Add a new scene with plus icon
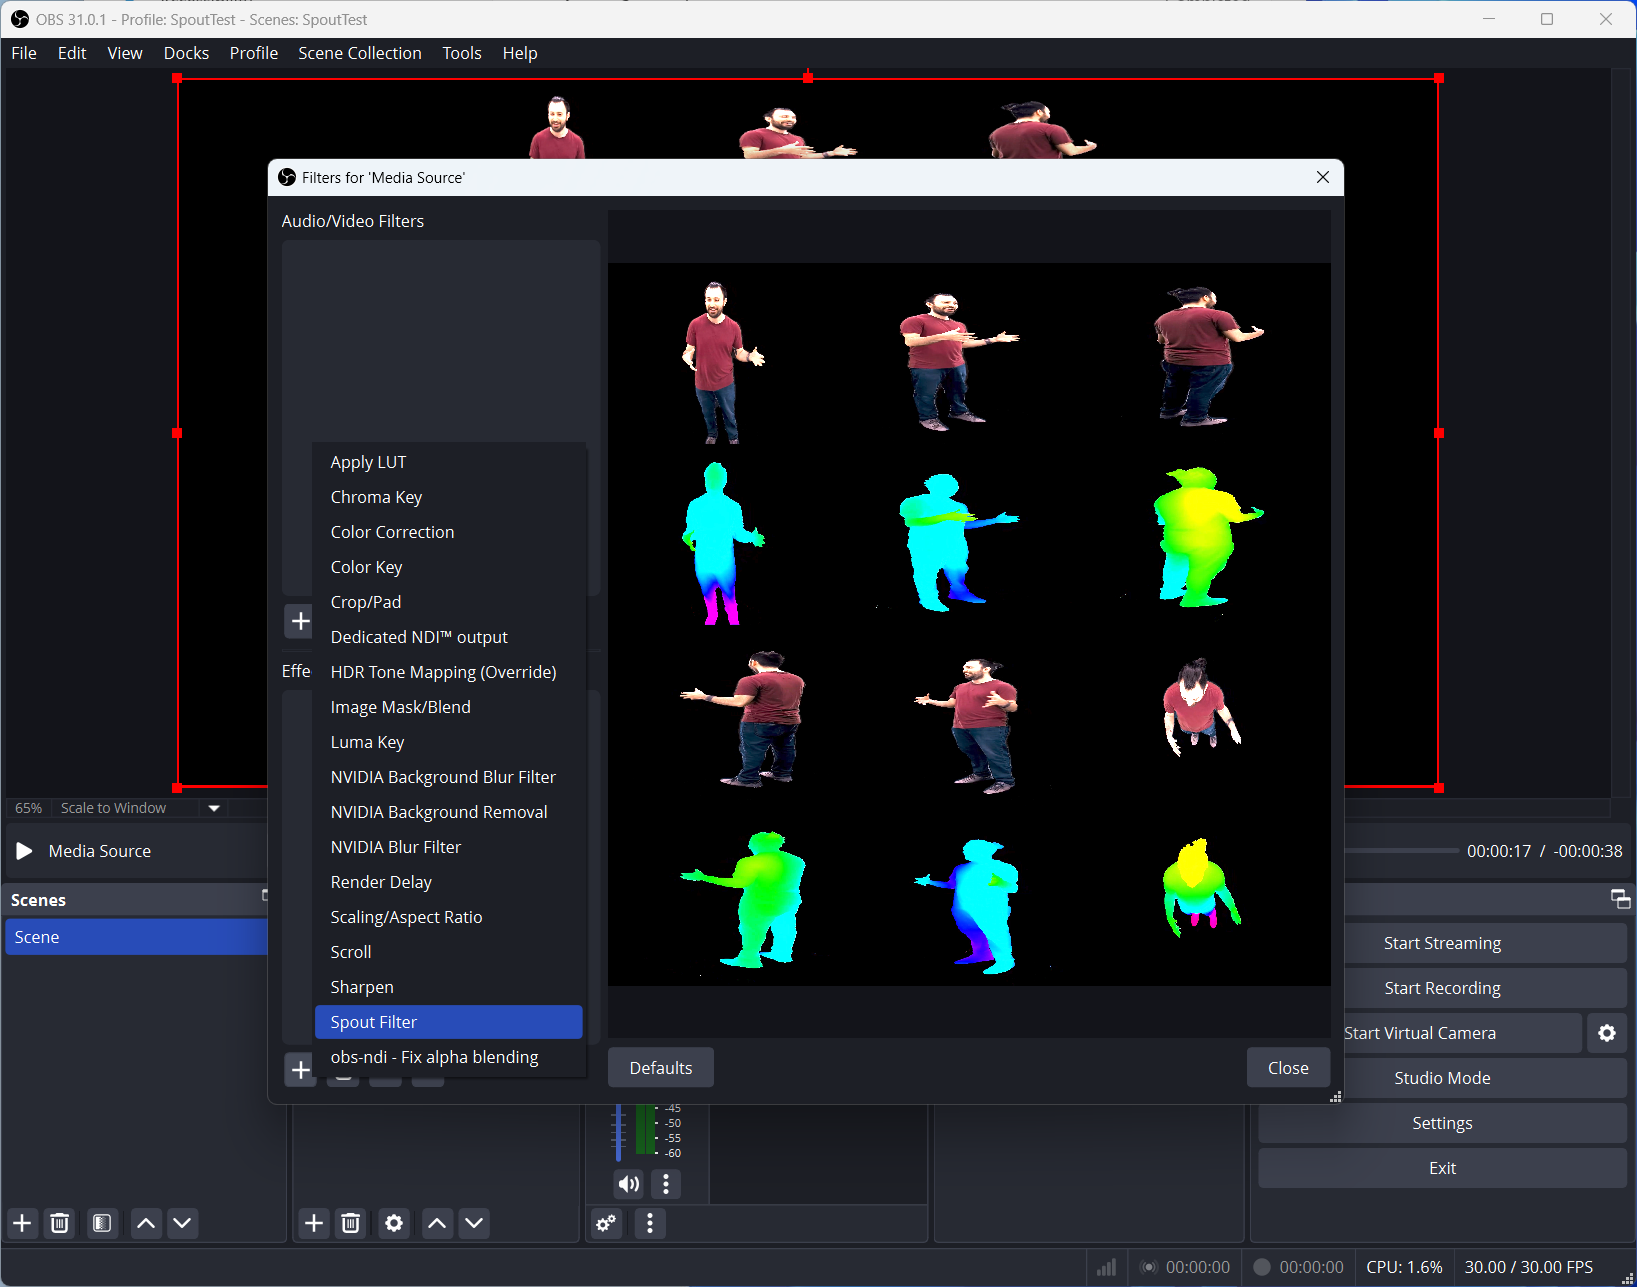Screen dimensions: 1637x1287 (22, 1223)
